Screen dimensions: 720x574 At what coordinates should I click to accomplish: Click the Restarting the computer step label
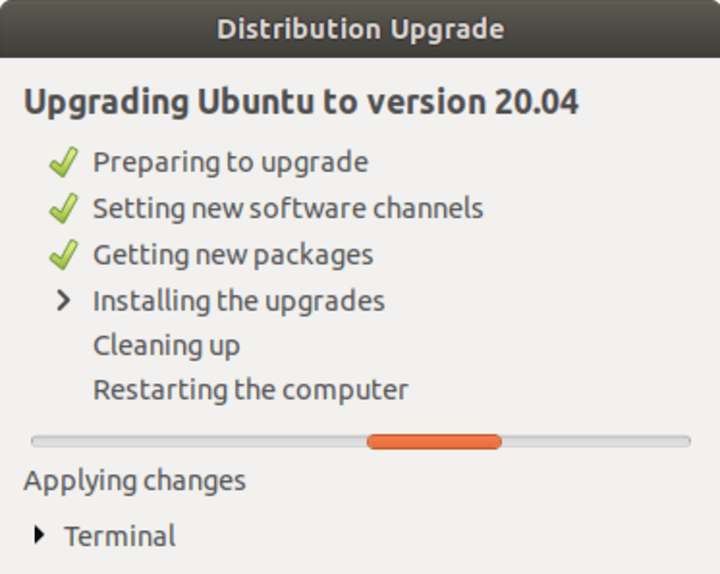point(251,391)
